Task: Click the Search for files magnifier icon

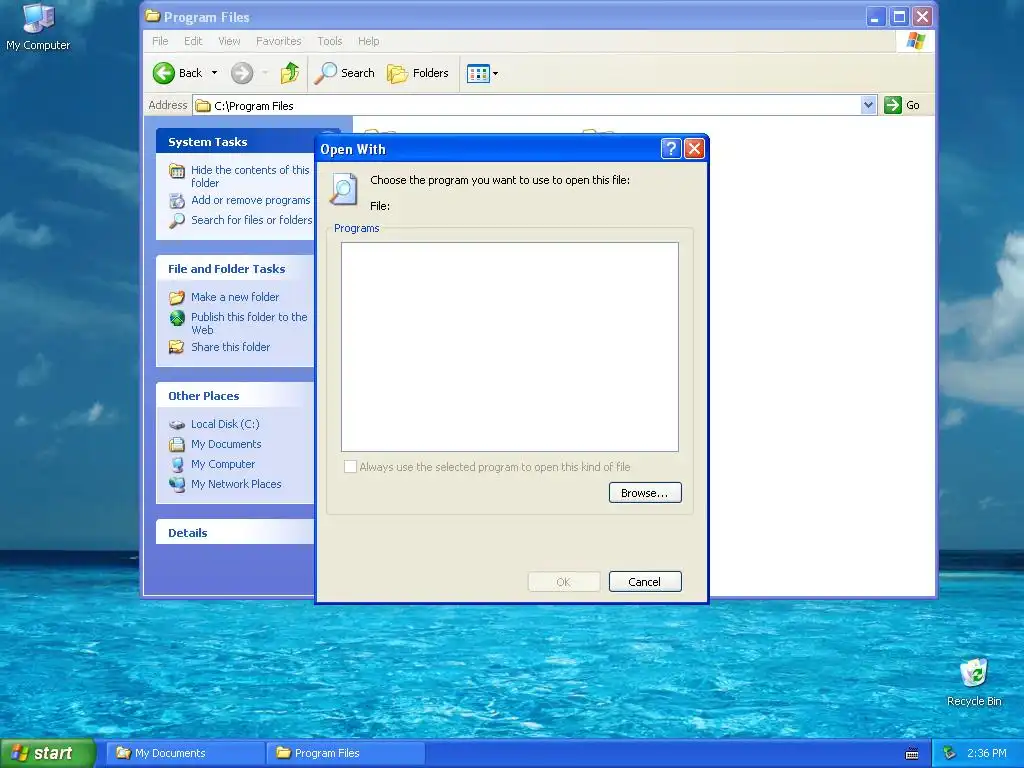Action: [176, 221]
